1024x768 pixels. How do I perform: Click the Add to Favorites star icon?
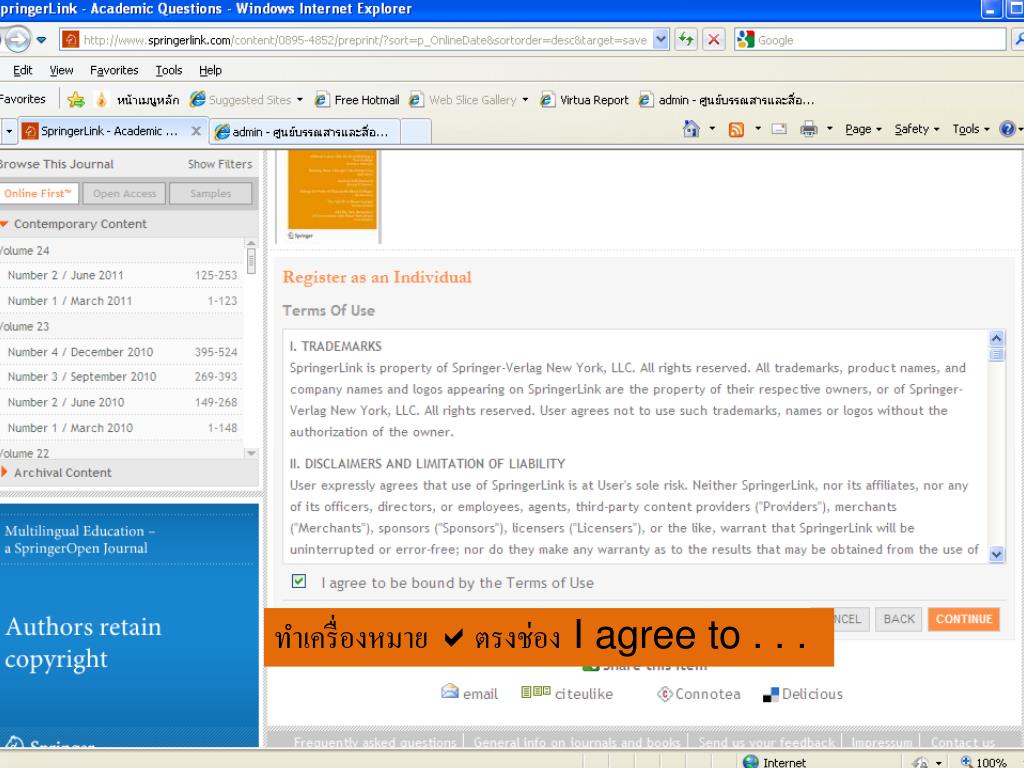pyautogui.click(x=76, y=100)
